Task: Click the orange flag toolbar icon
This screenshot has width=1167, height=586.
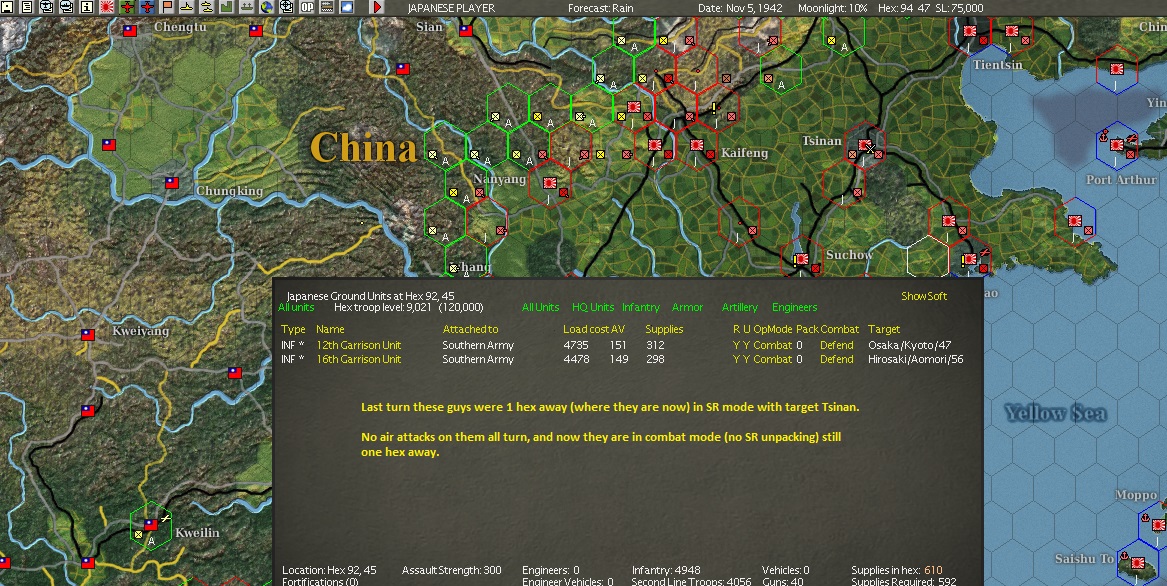Action: 167,7
